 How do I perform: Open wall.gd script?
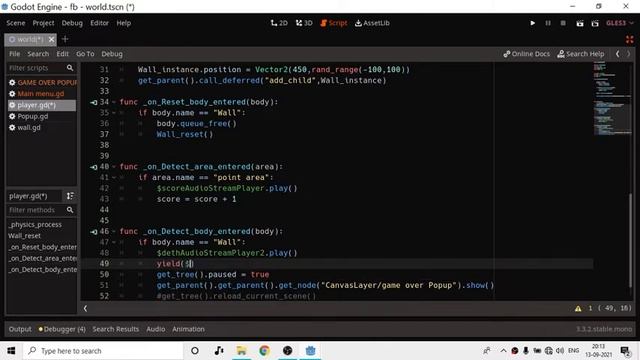[x=42, y=128]
